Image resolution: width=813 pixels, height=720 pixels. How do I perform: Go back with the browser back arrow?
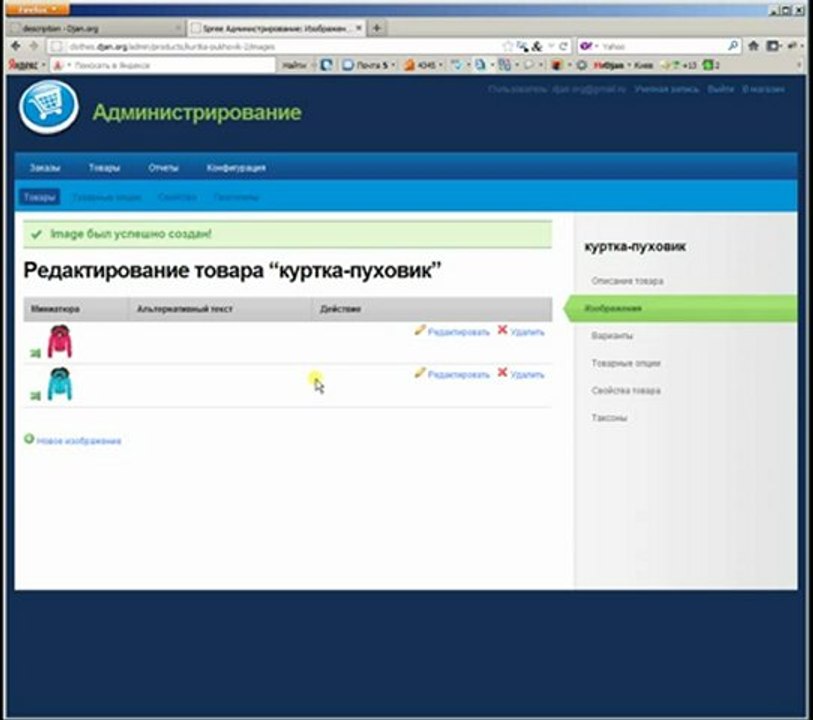tap(16, 46)
